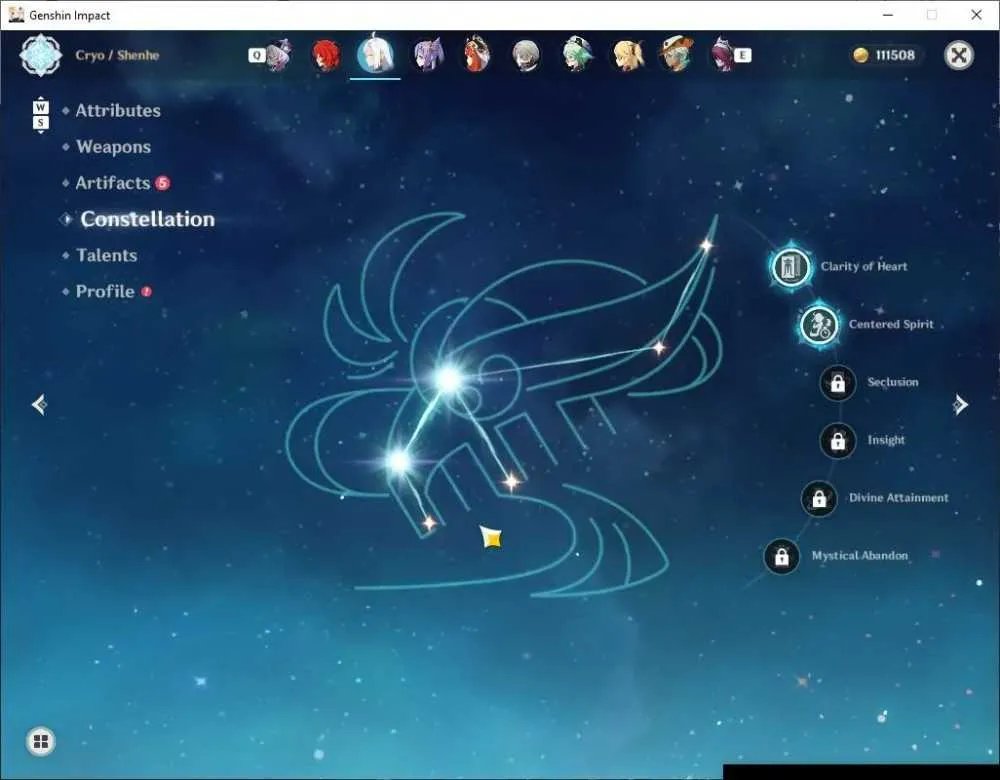View the Profile section
The image size is (1000, 780).
pyautogui.click(x=105, y=291)
